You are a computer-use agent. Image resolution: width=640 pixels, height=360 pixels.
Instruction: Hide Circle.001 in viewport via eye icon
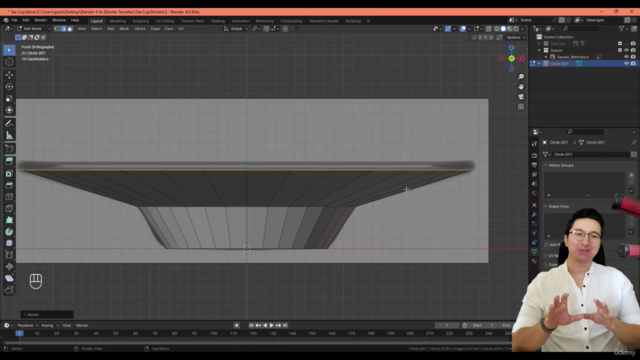(627, 64)
